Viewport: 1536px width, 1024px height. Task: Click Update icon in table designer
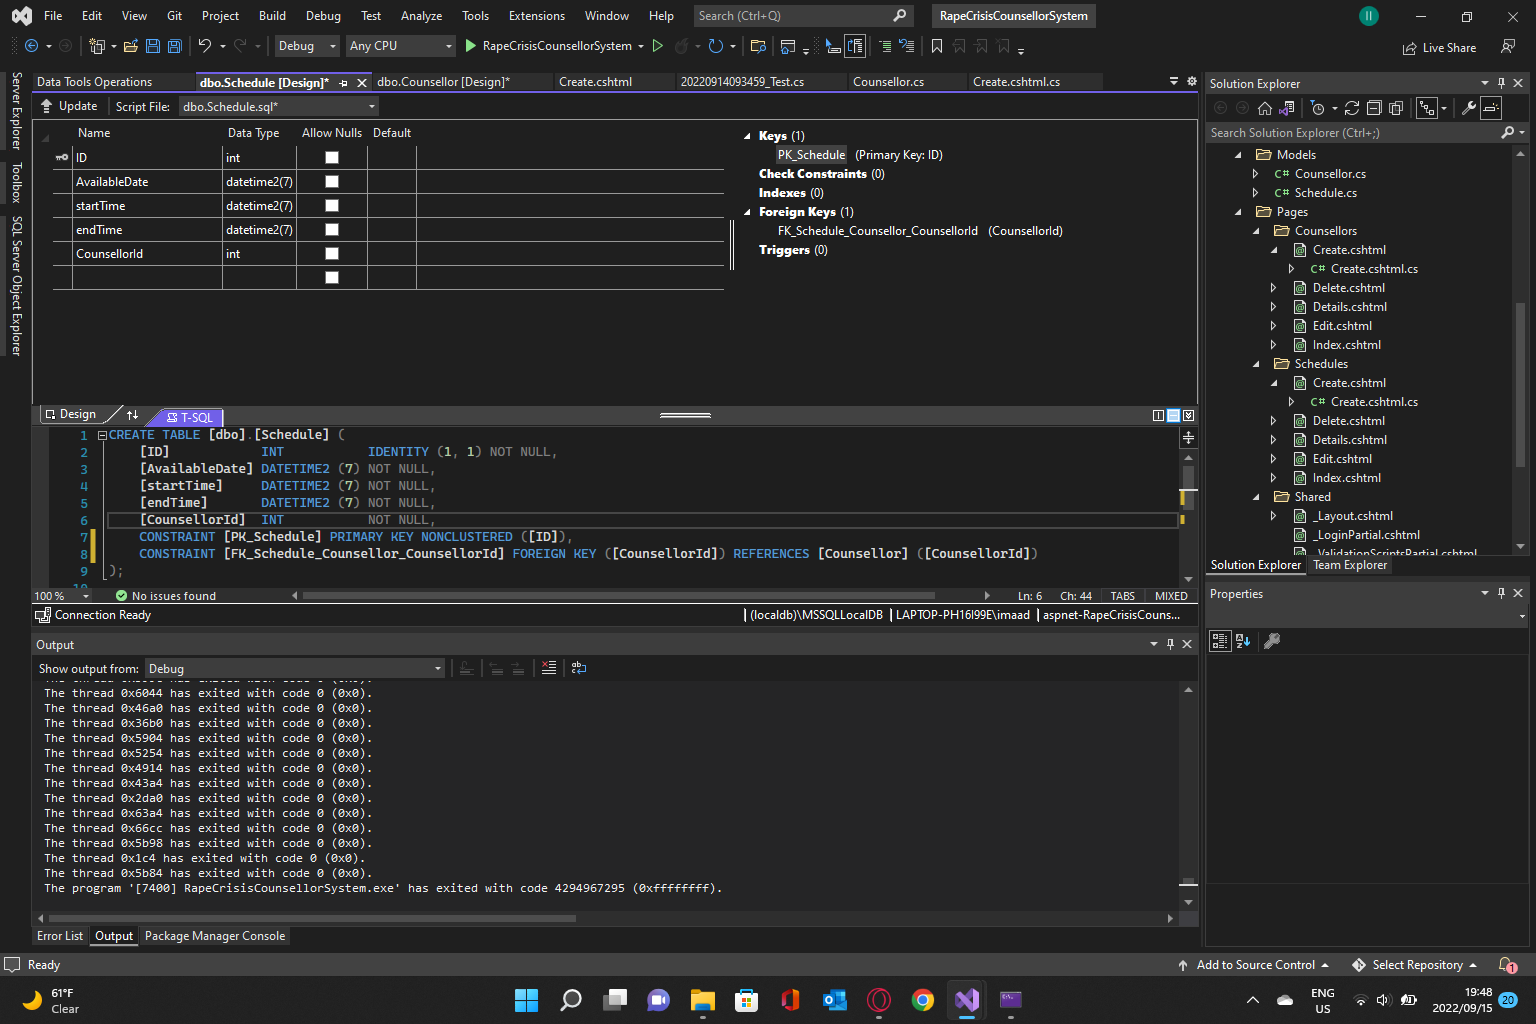[x=47, y=106]
